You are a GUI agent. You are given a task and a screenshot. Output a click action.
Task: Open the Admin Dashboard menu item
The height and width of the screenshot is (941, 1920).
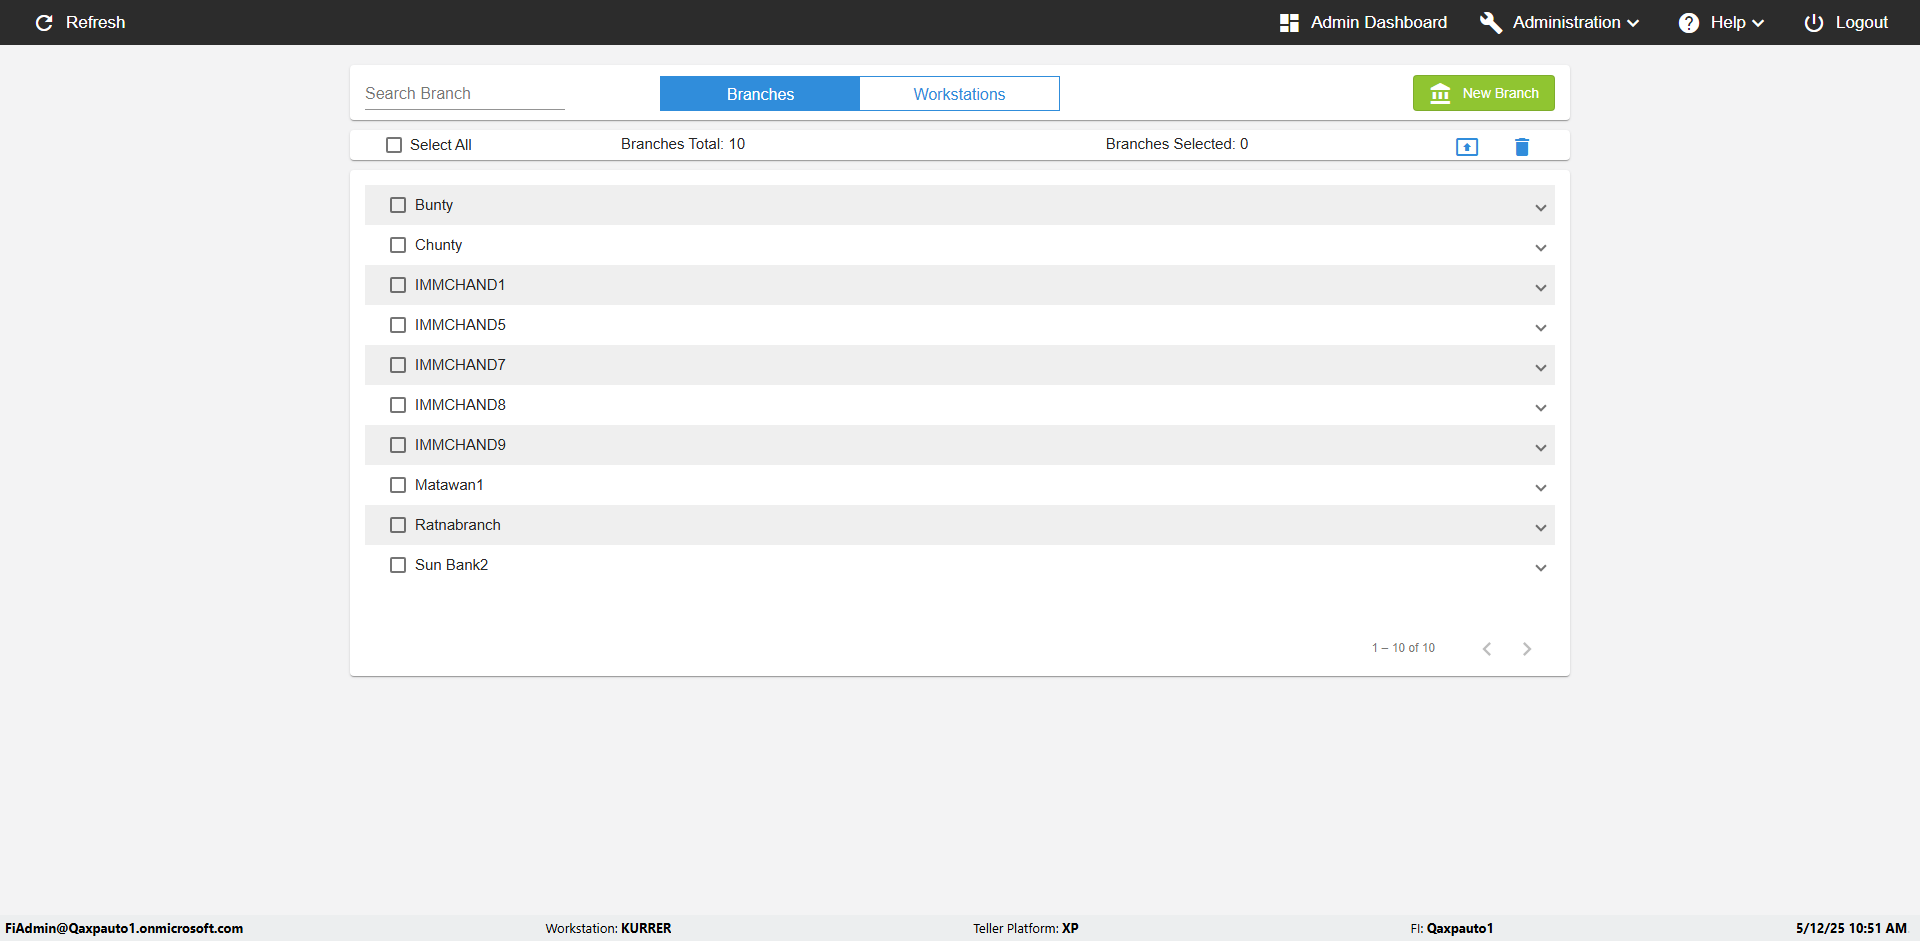1378,22
